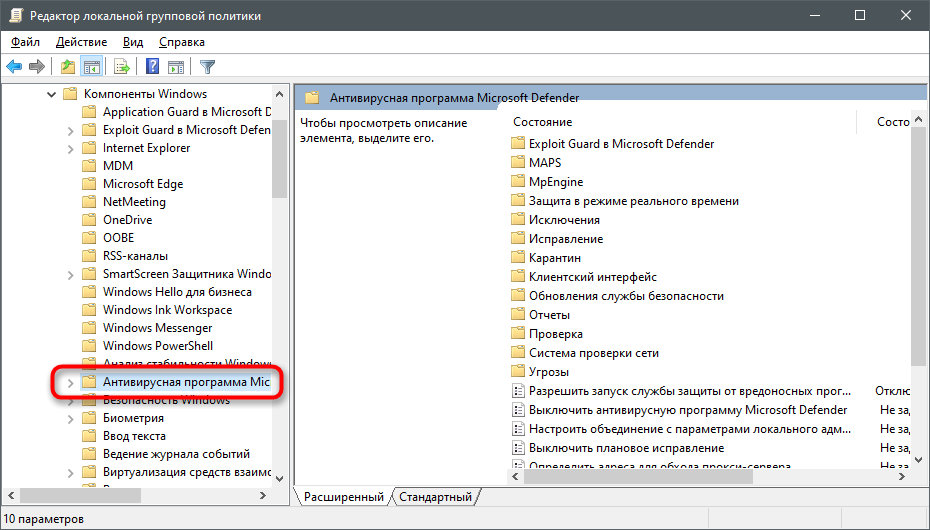Minimize the Редактор локальной групповой политики window
Screen dimensions: 930x530
click(815, 15)
